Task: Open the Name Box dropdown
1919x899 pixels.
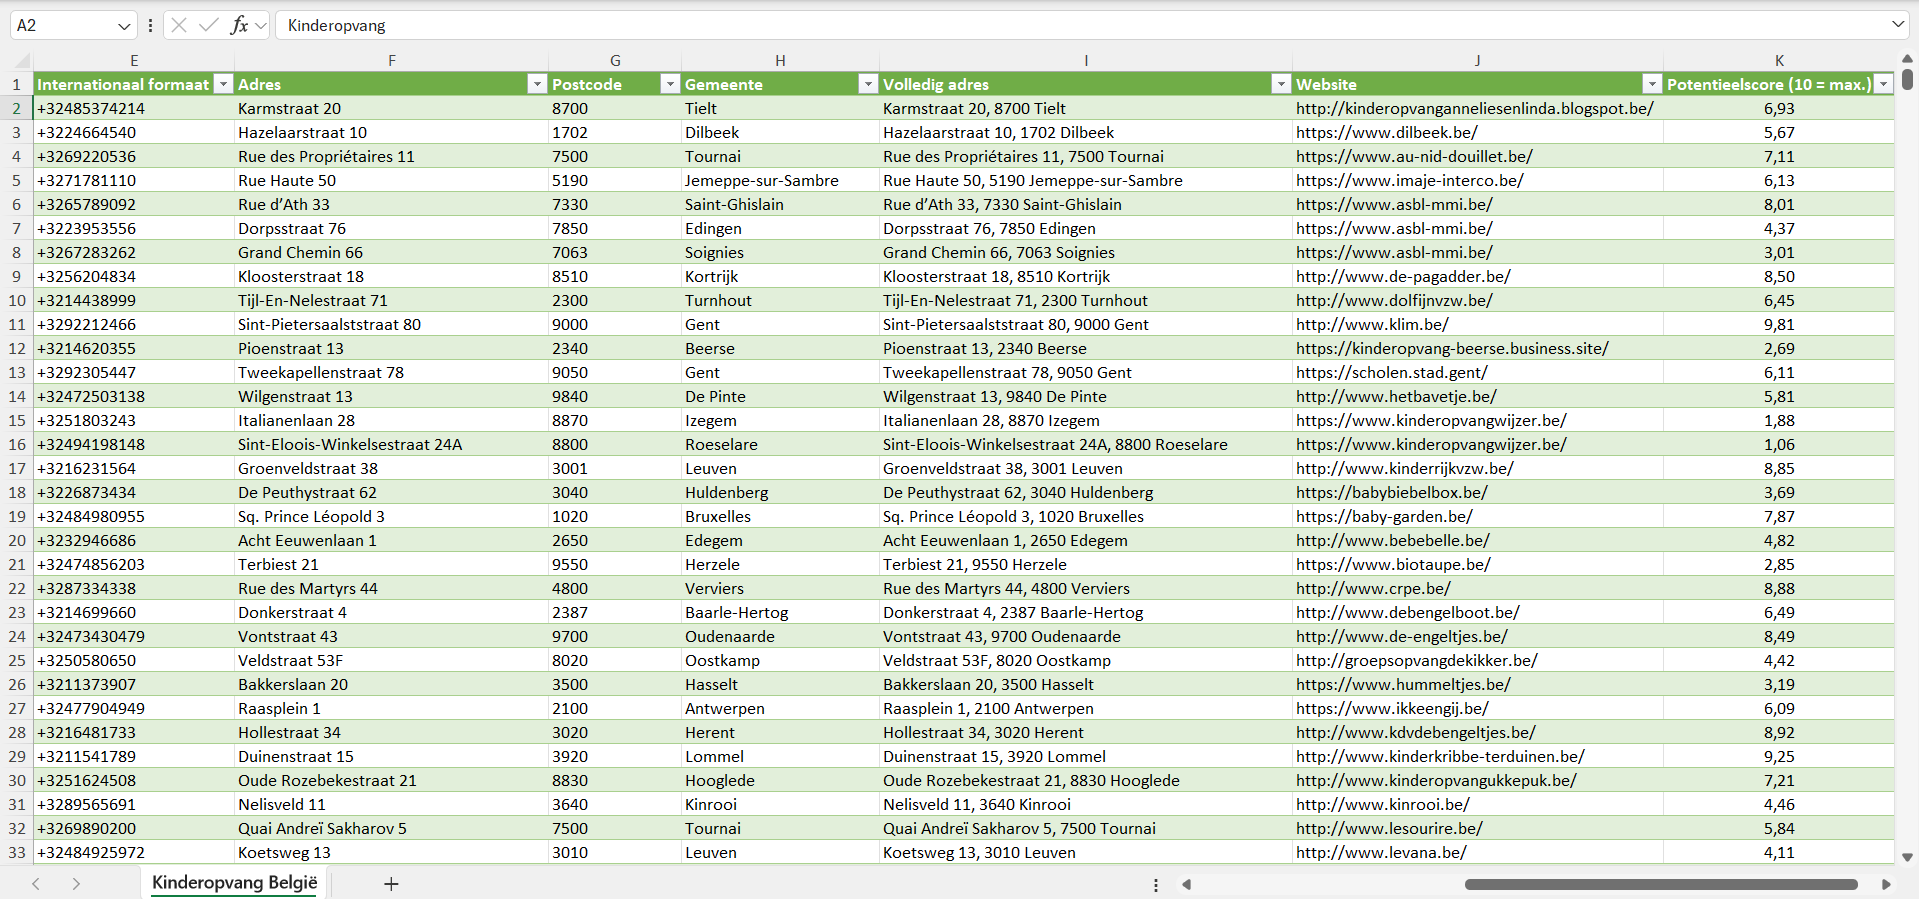Action: coord(124,26)
